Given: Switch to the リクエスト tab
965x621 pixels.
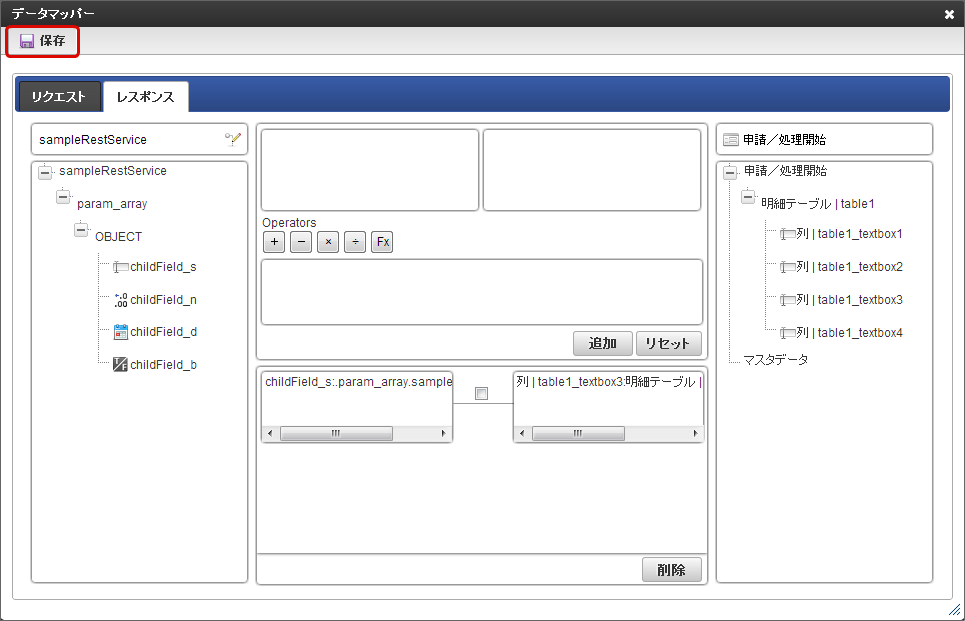Looking at the screenshot, I should coord(59,97).
